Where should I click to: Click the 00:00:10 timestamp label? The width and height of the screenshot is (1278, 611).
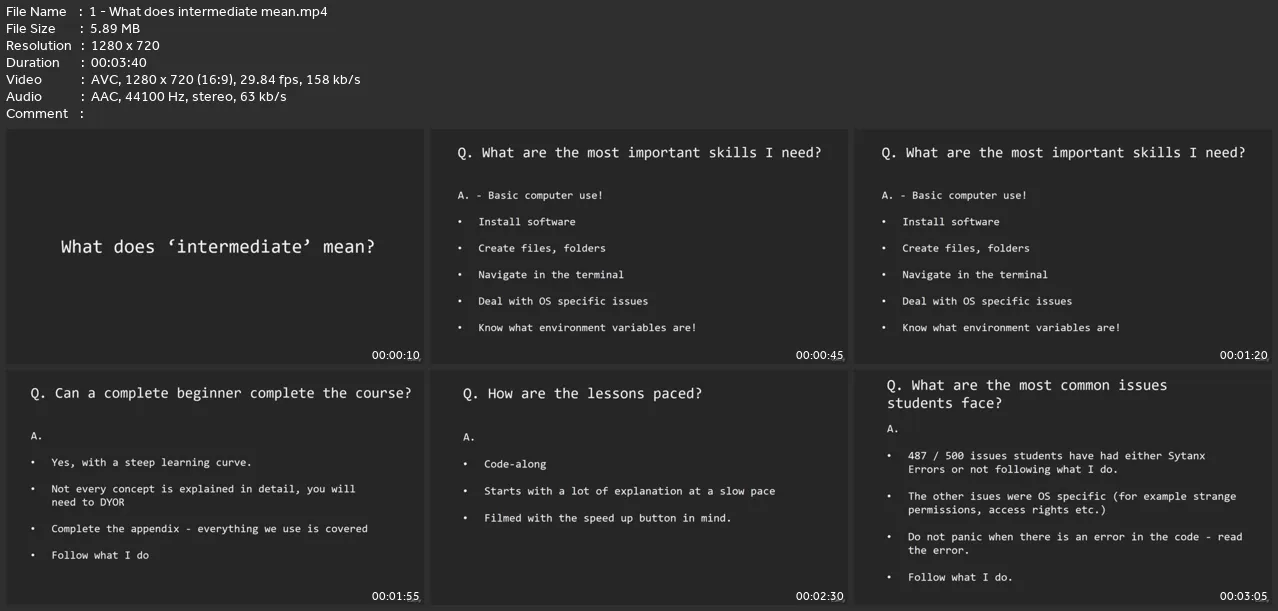coord(396,355)
